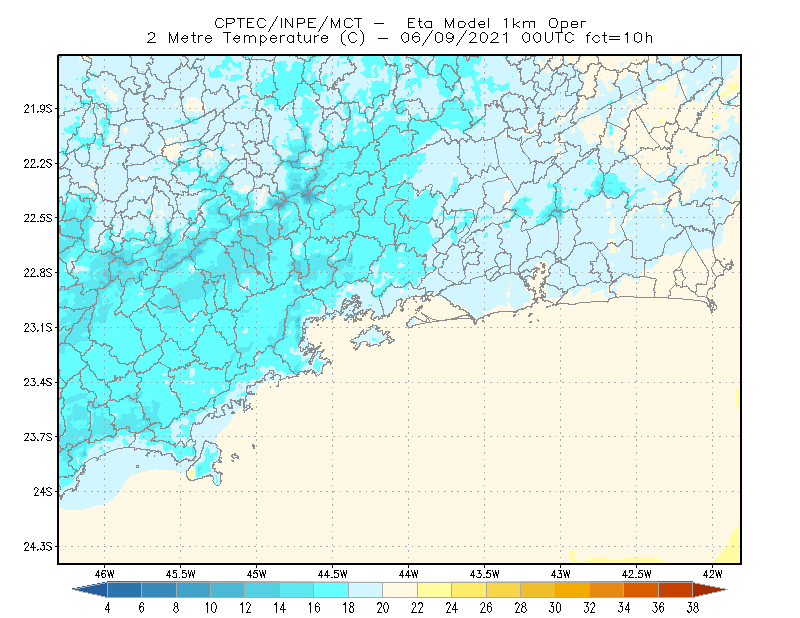Pick the 28–30 legend color swatch
The height and width of the screenshot is (618, 800).
click(x=538, y=590)
